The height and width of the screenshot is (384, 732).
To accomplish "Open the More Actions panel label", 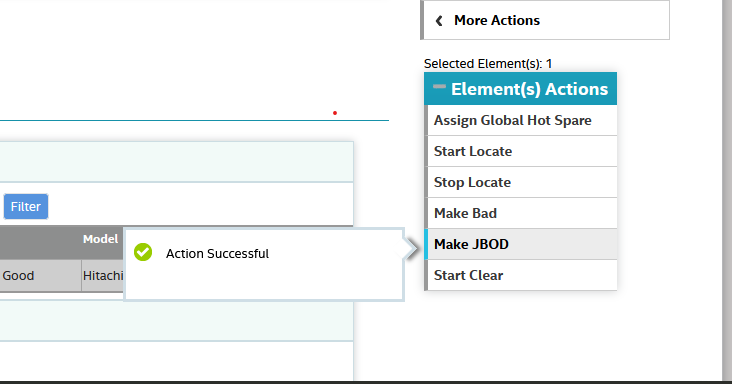I will 497,21.
